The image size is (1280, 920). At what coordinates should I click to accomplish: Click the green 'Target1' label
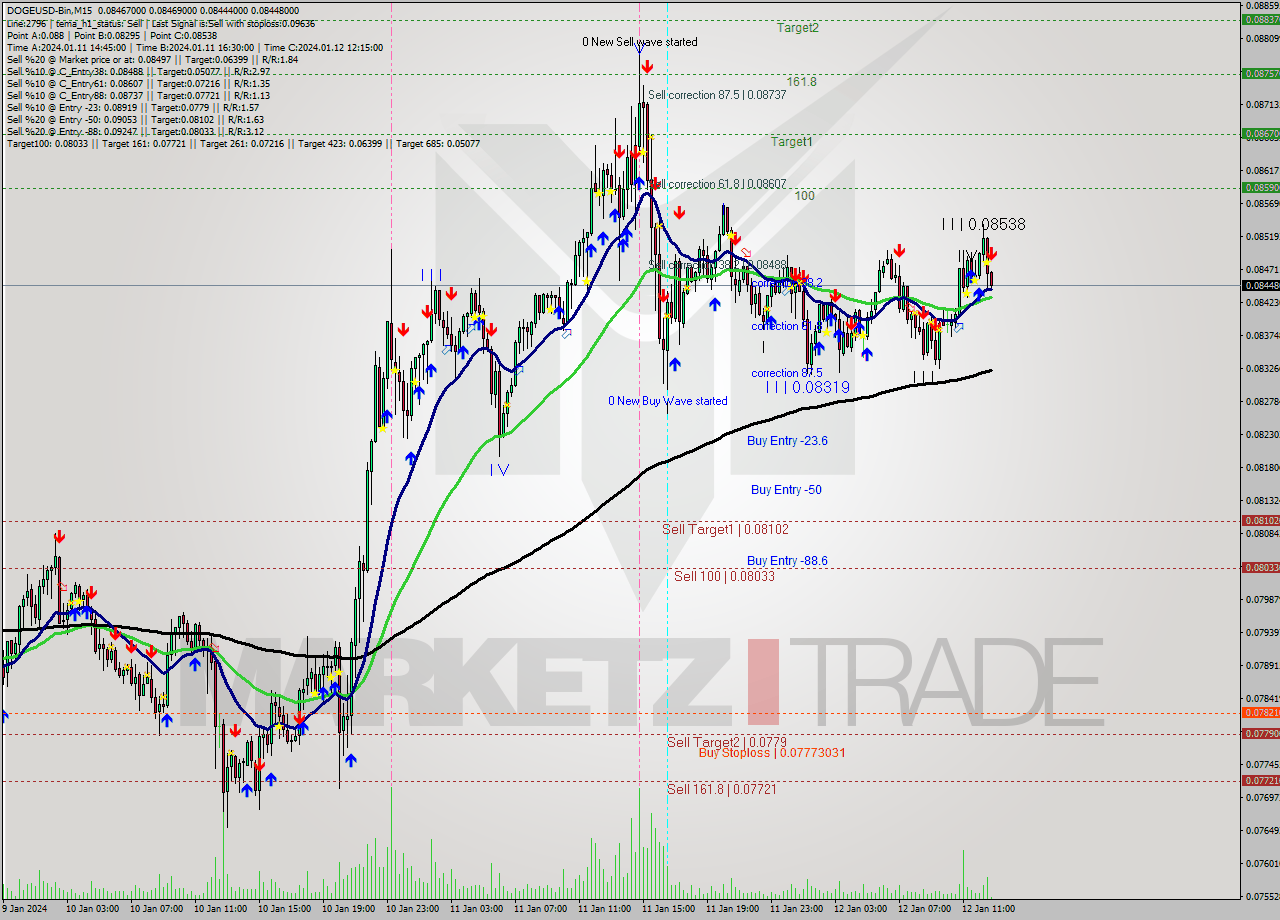tap(791, 142)
